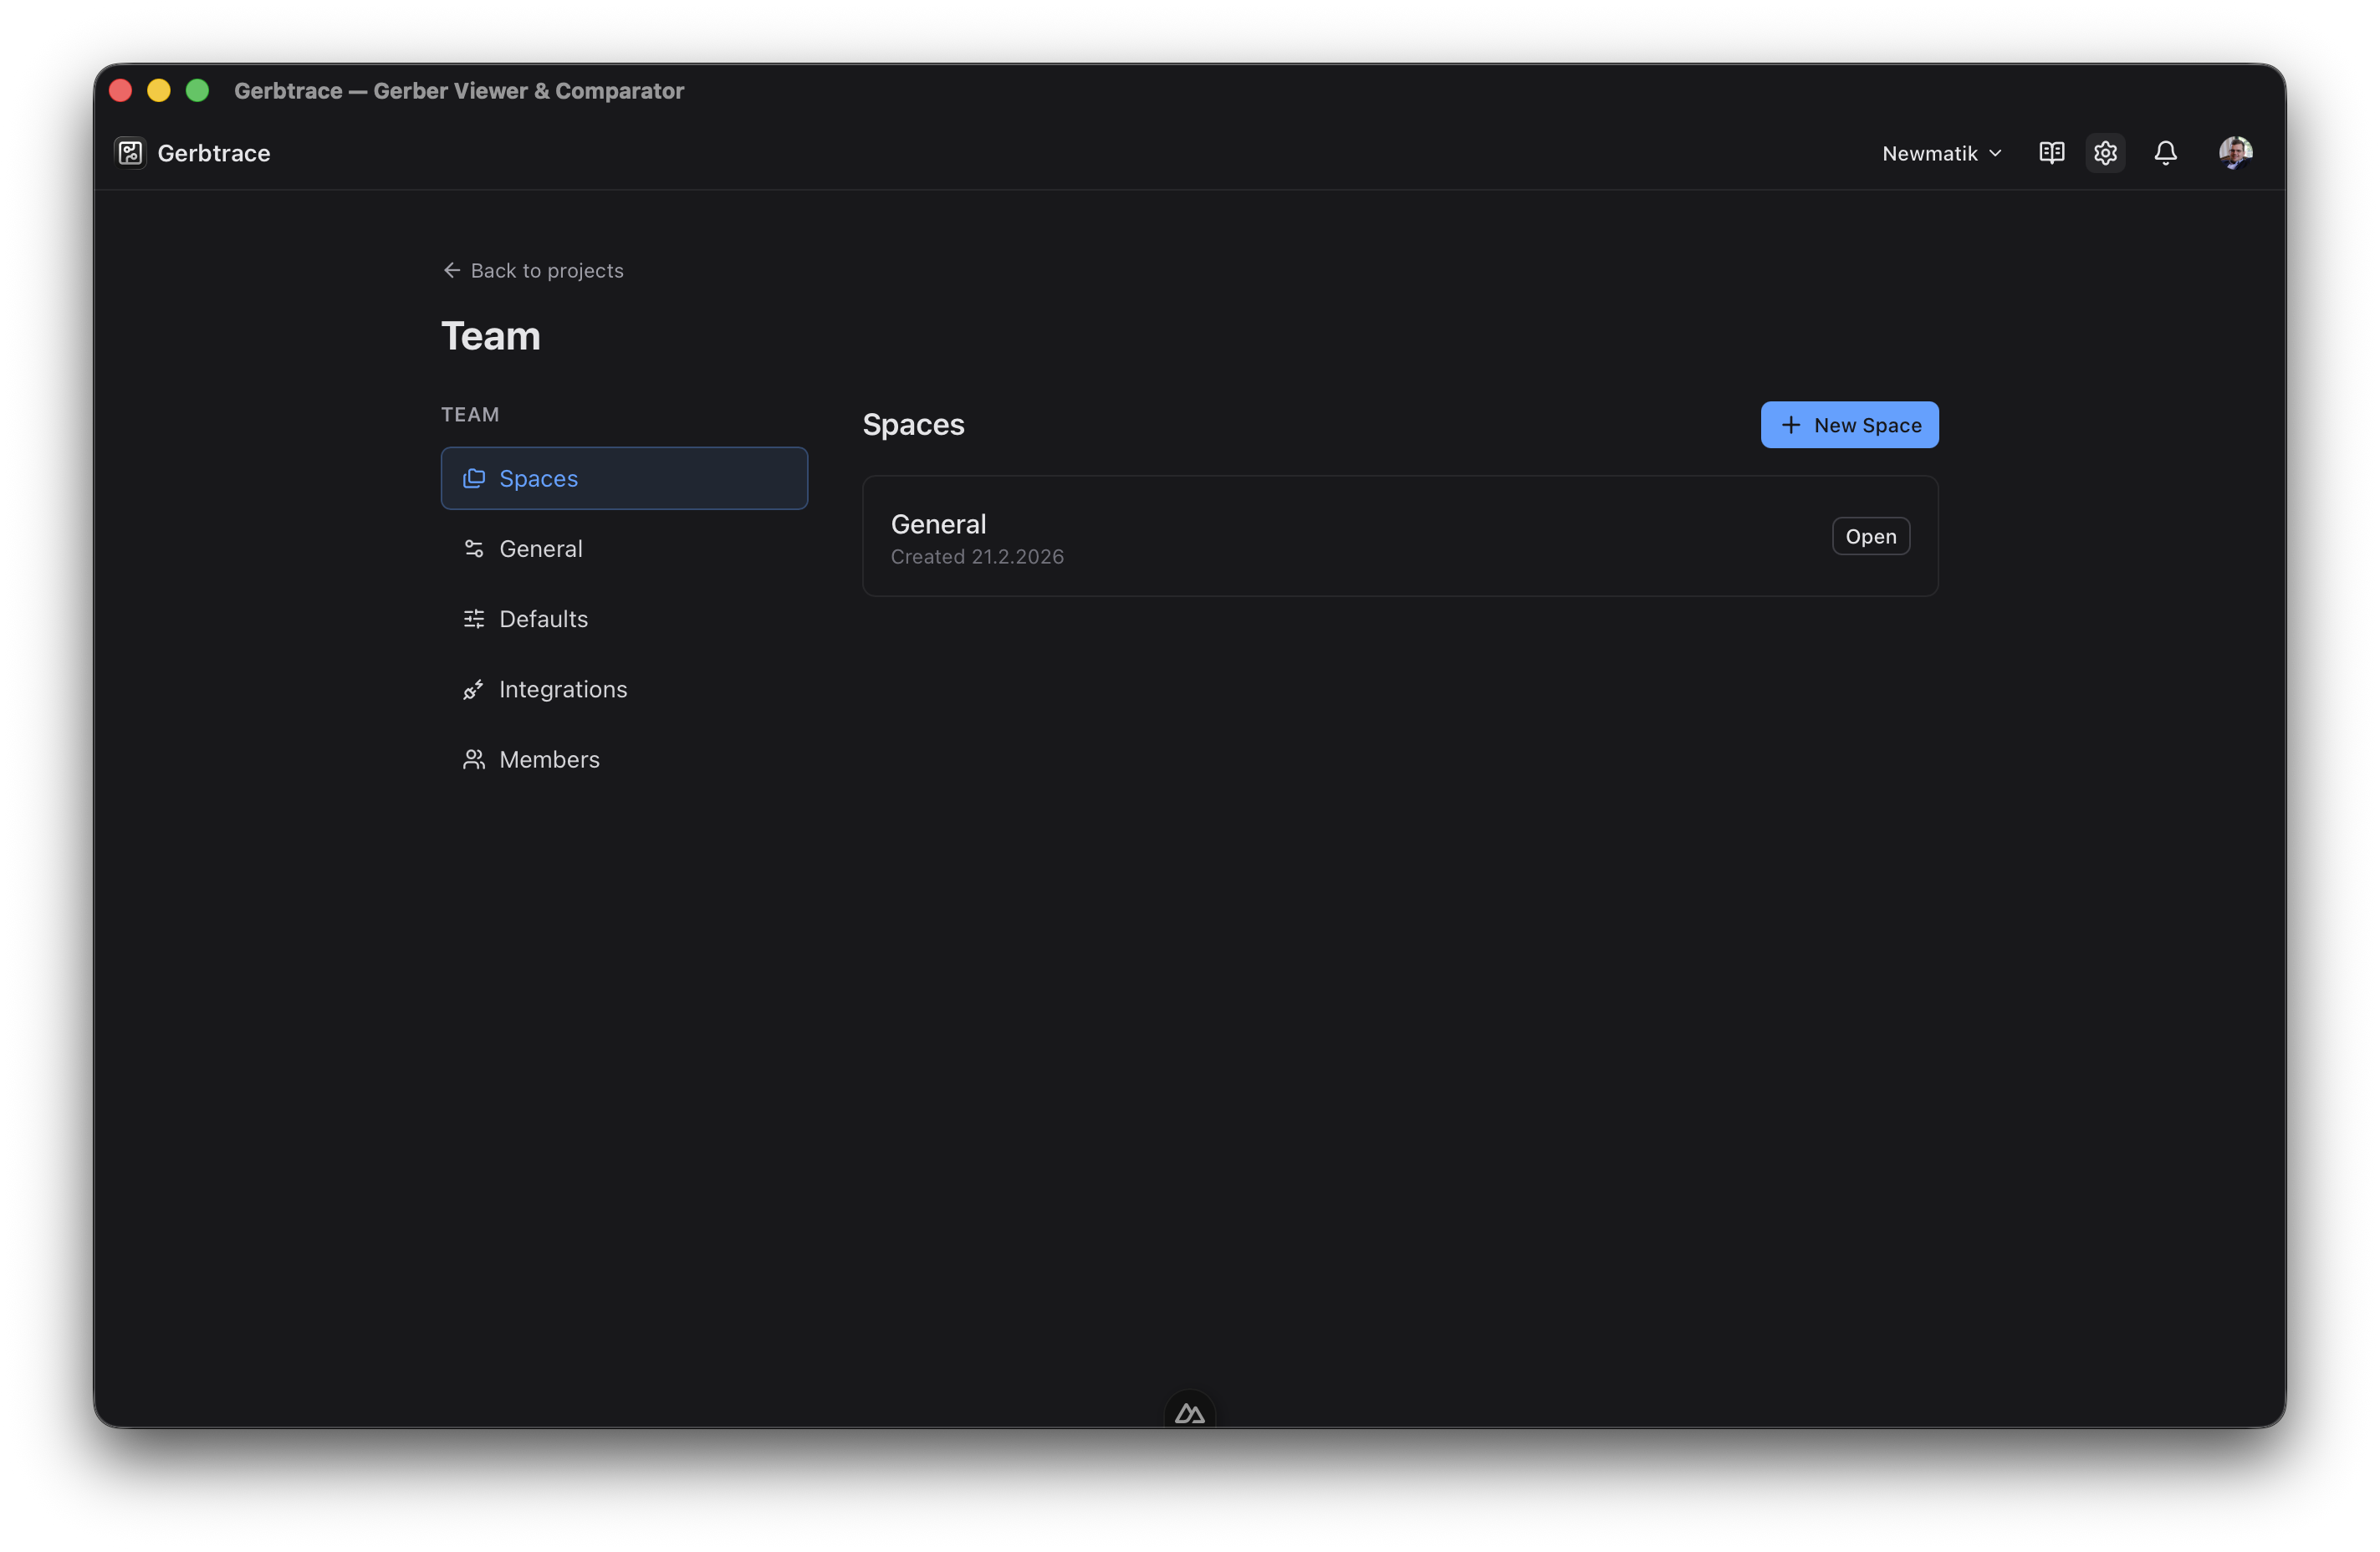Open the documentation book icon
The image size is (2380, 1552).
2051,153
